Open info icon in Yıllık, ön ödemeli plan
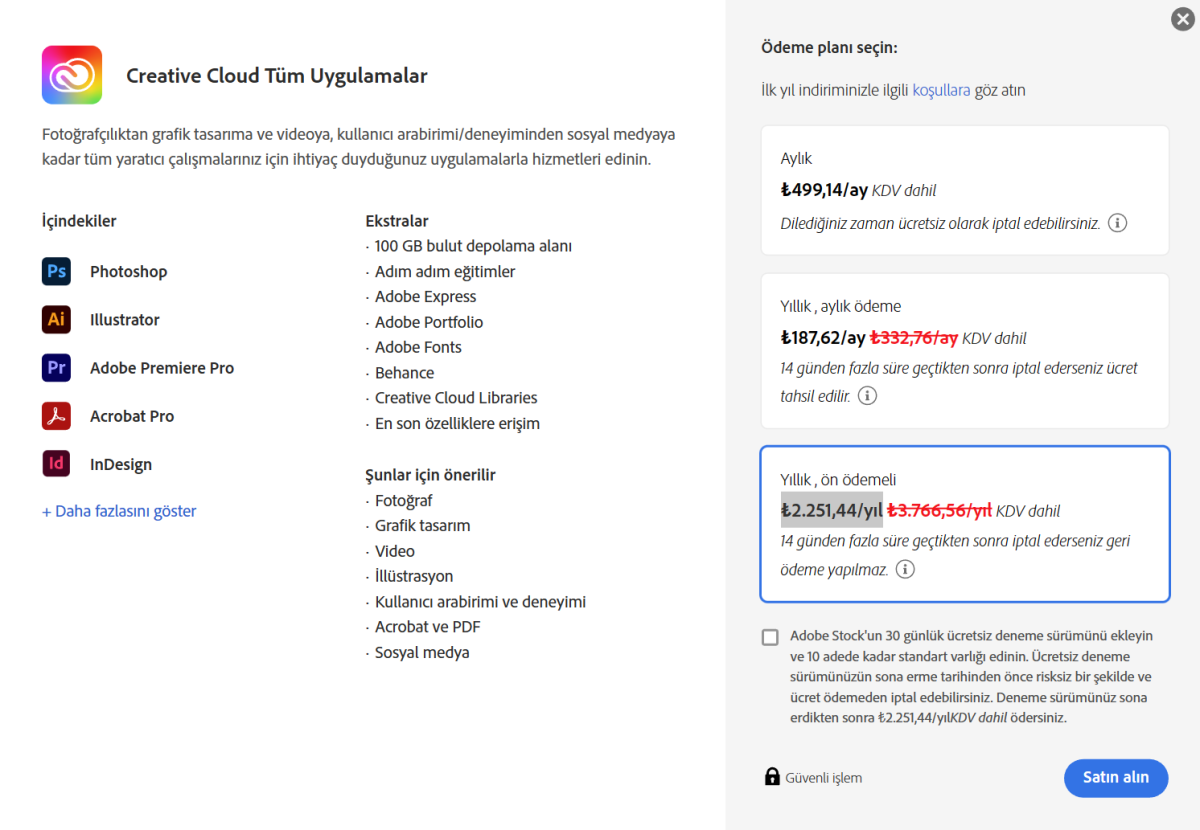Image resolution: width=1200 pixels, height=830 pixels. pos(905,569)
